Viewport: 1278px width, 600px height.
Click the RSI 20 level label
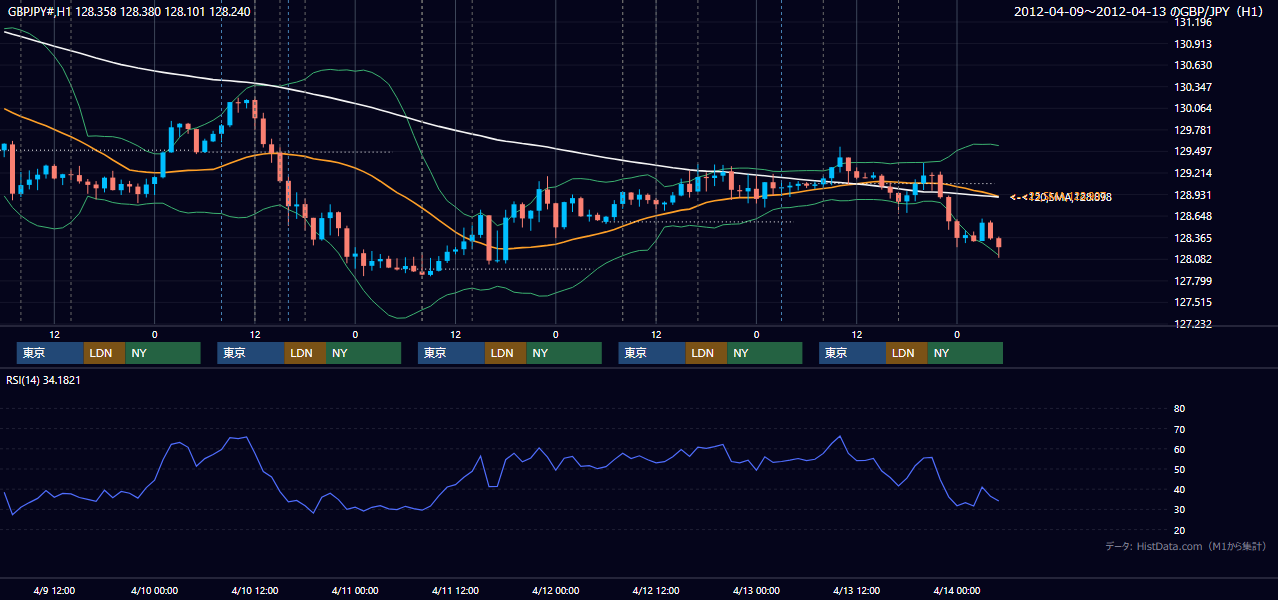coord(1179,529)
